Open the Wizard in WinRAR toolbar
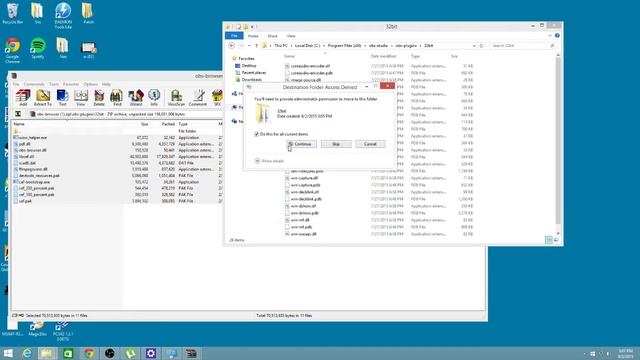Viewport: 640px width, 360px height. [136, 98]
